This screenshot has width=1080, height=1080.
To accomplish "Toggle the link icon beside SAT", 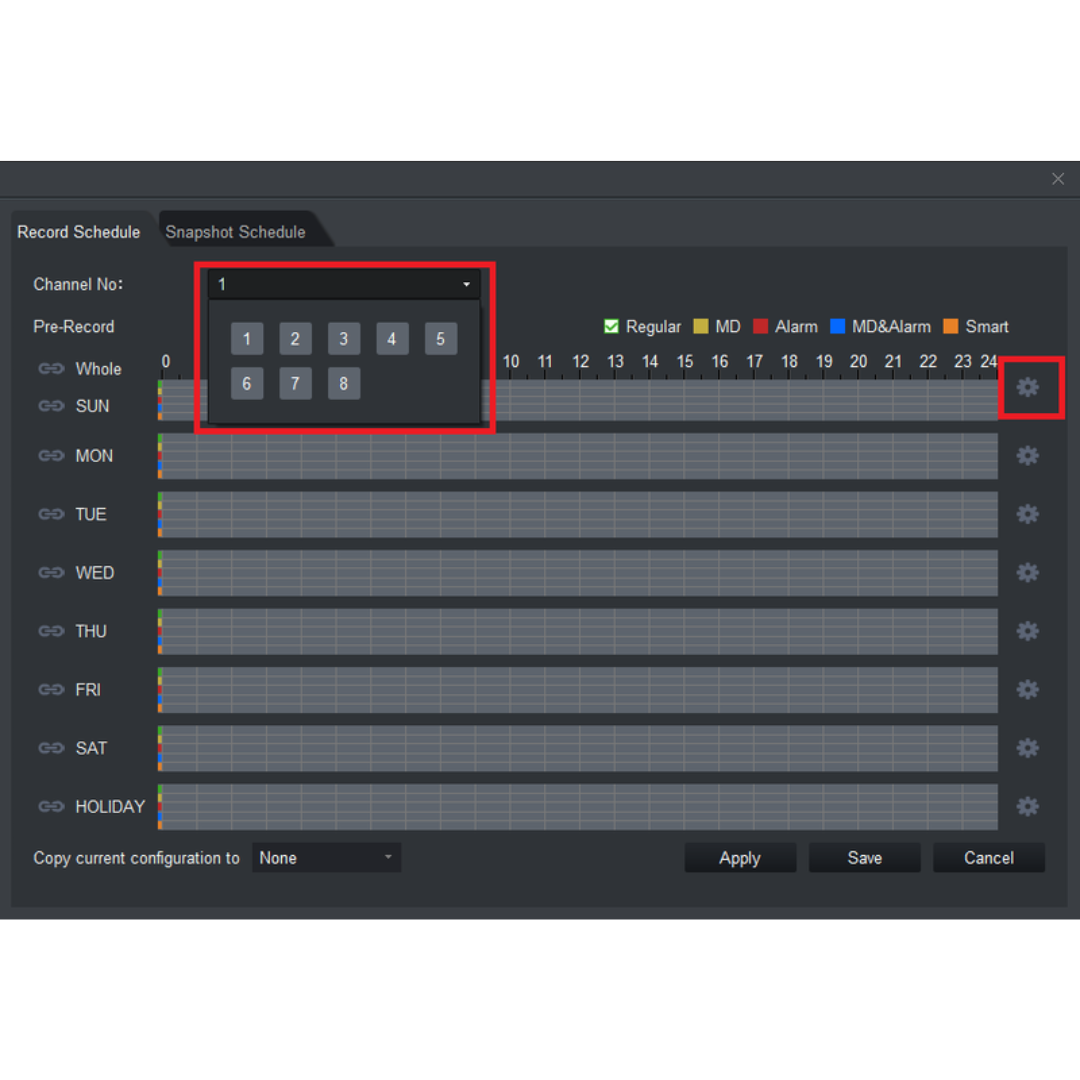I will pyautogui.click(x=51, y=749).
